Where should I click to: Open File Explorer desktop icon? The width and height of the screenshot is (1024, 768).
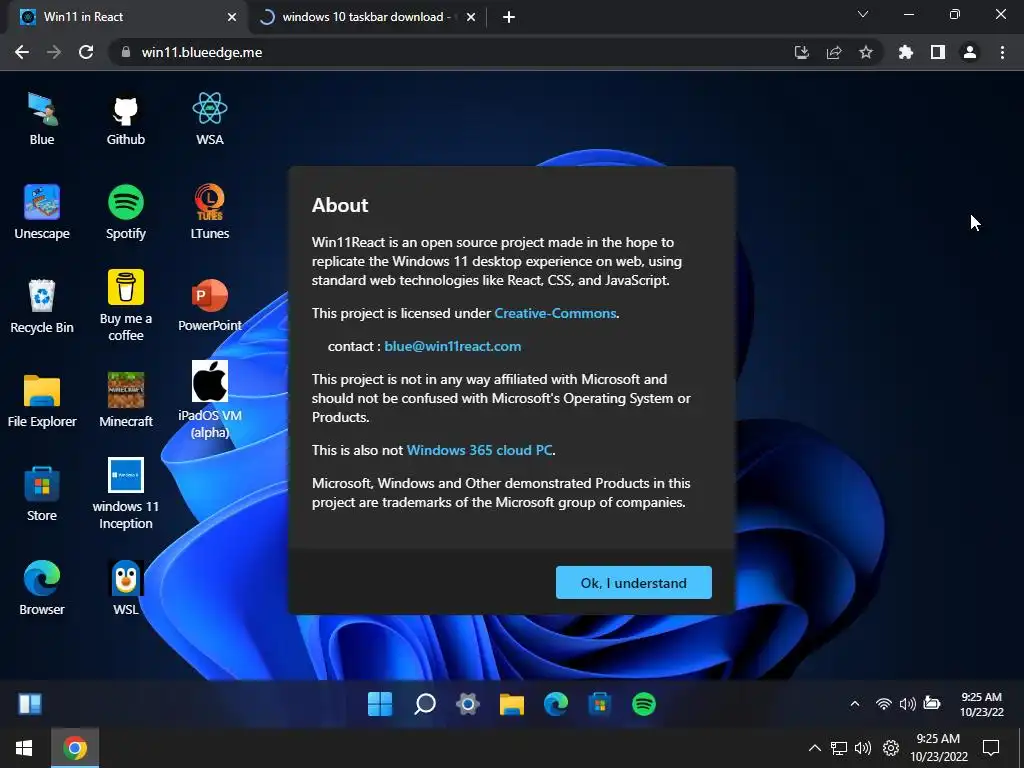pos(42,400)
